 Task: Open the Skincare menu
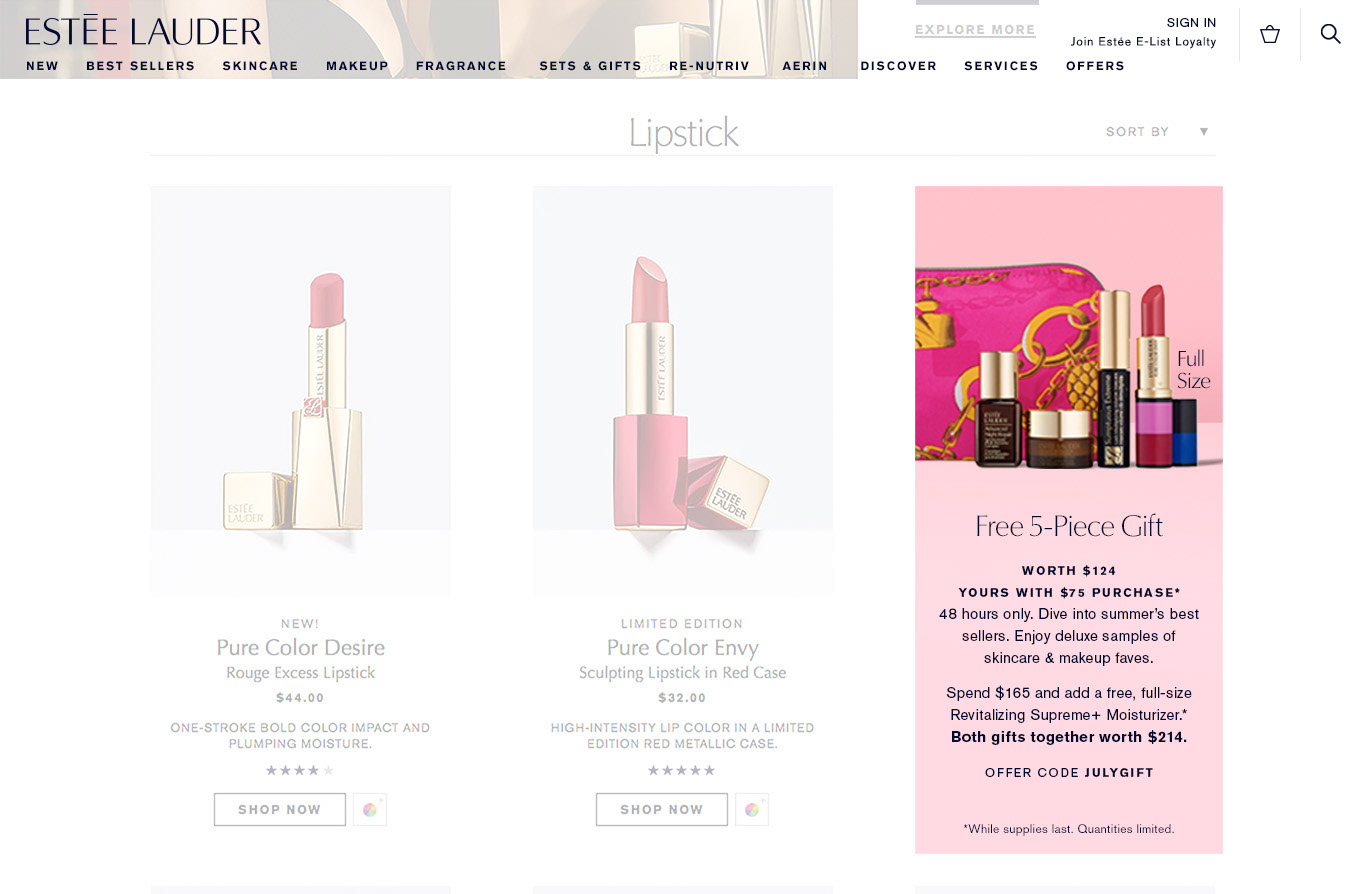point(260,66)
